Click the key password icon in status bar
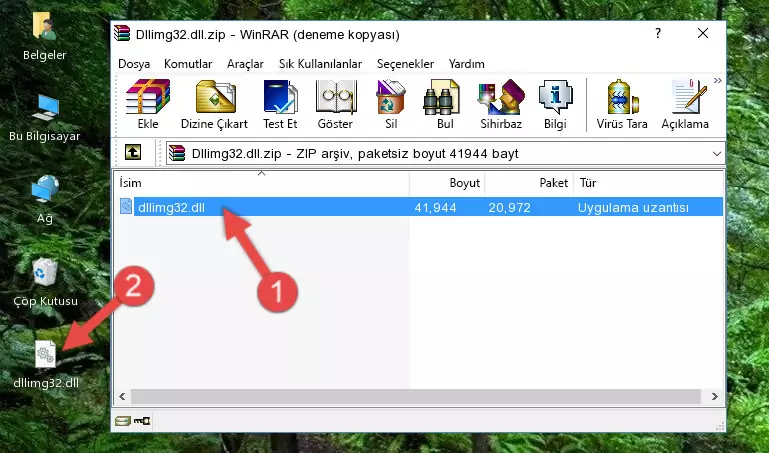The height and width of the screenshot is (453, 769). coord(142,421)
